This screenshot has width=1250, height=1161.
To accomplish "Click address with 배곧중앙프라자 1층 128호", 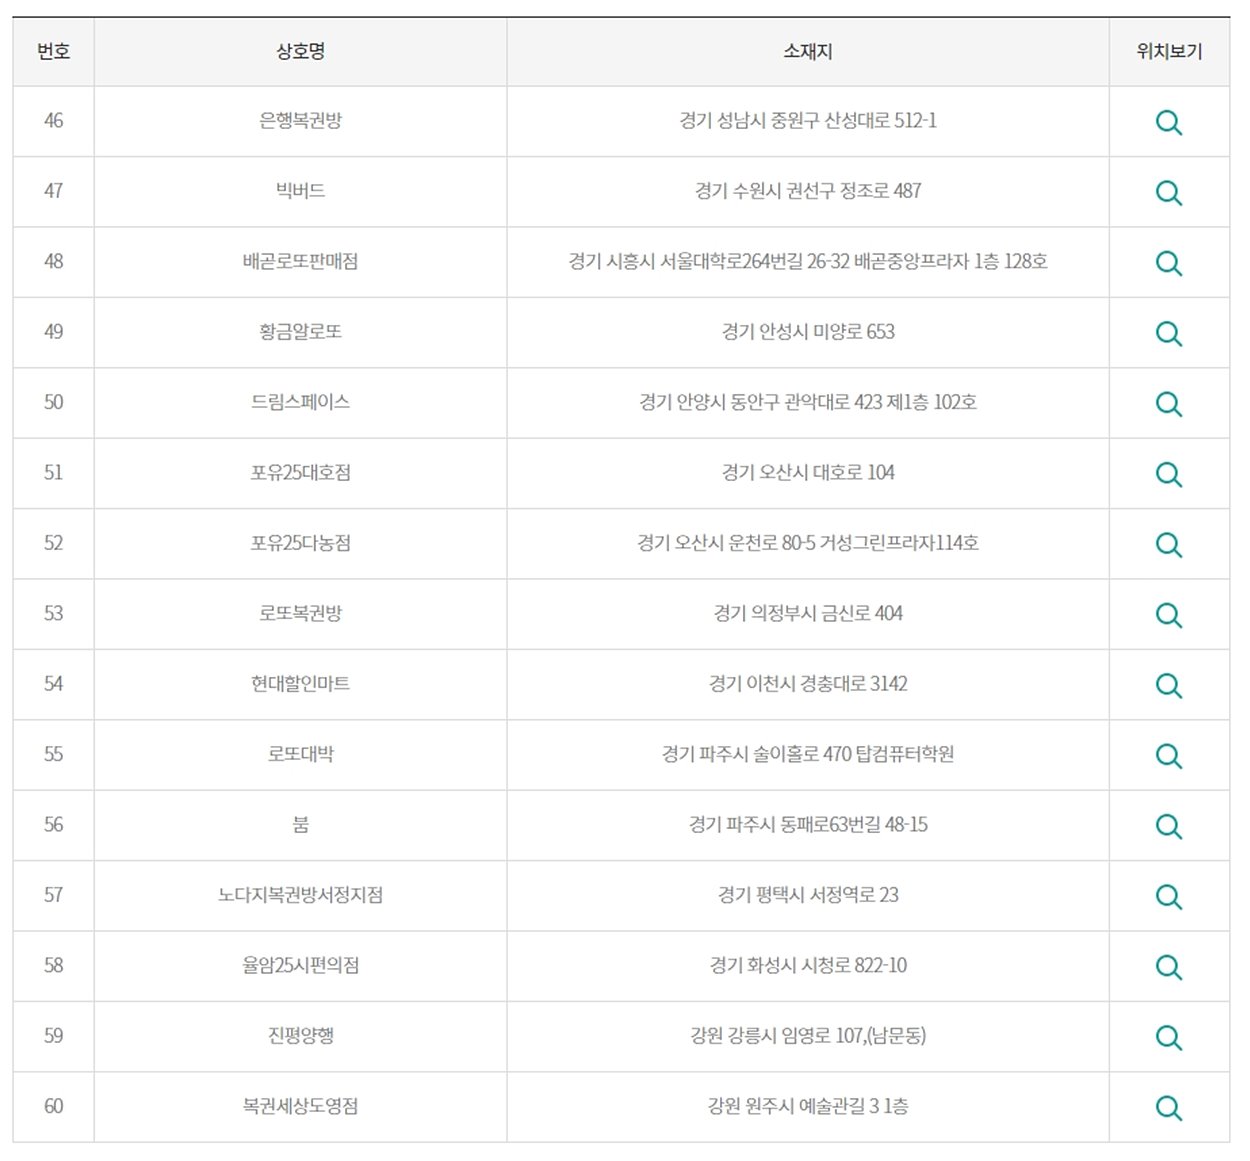I will (x=808, y=261).
